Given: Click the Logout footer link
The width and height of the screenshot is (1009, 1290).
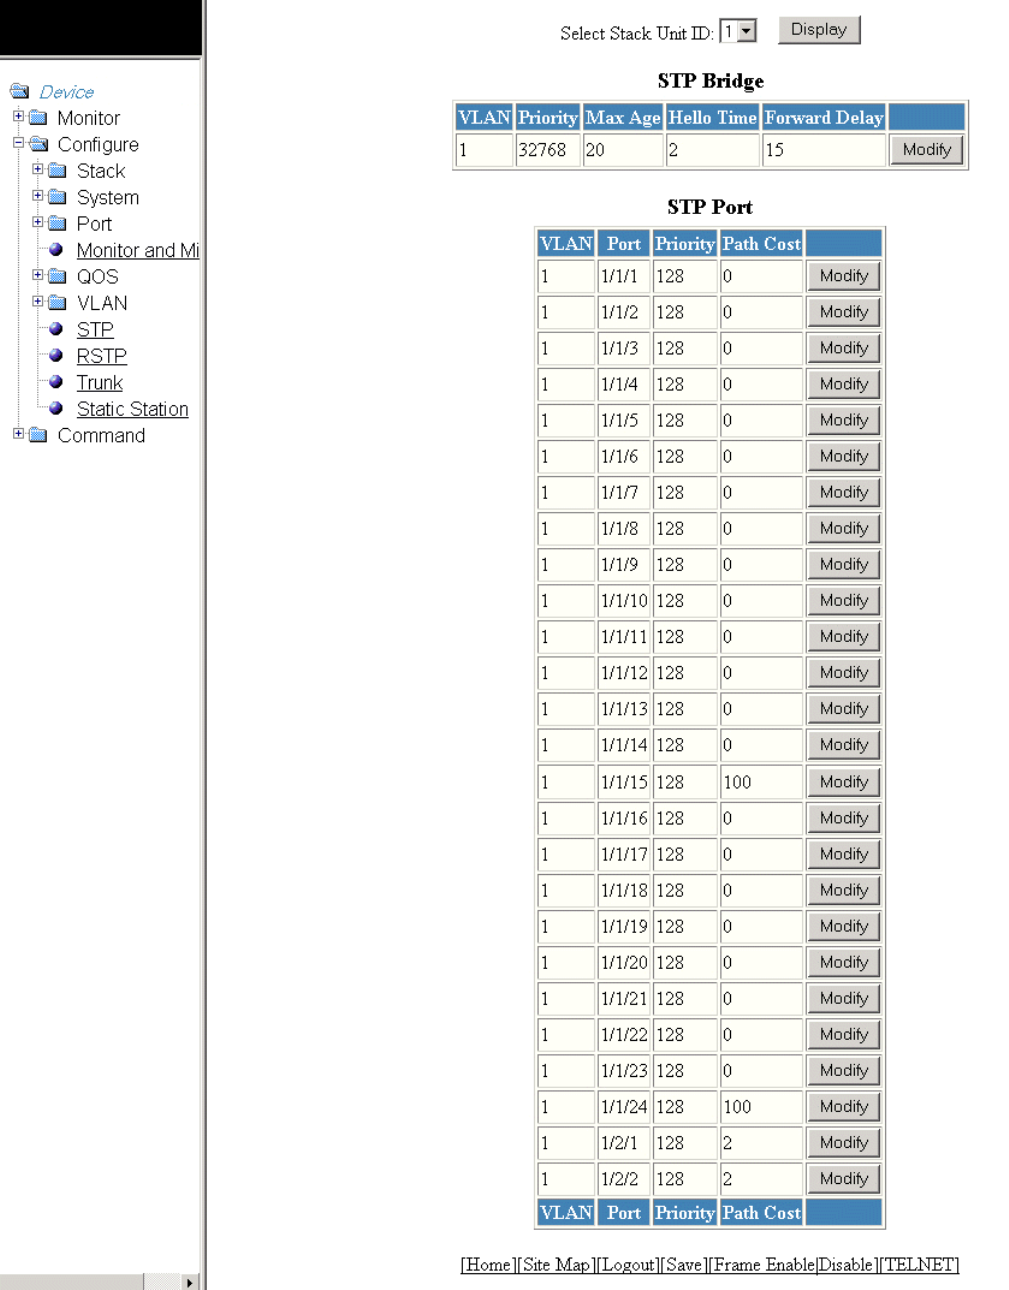Looking at the screenshot, I should [629, 1265].
